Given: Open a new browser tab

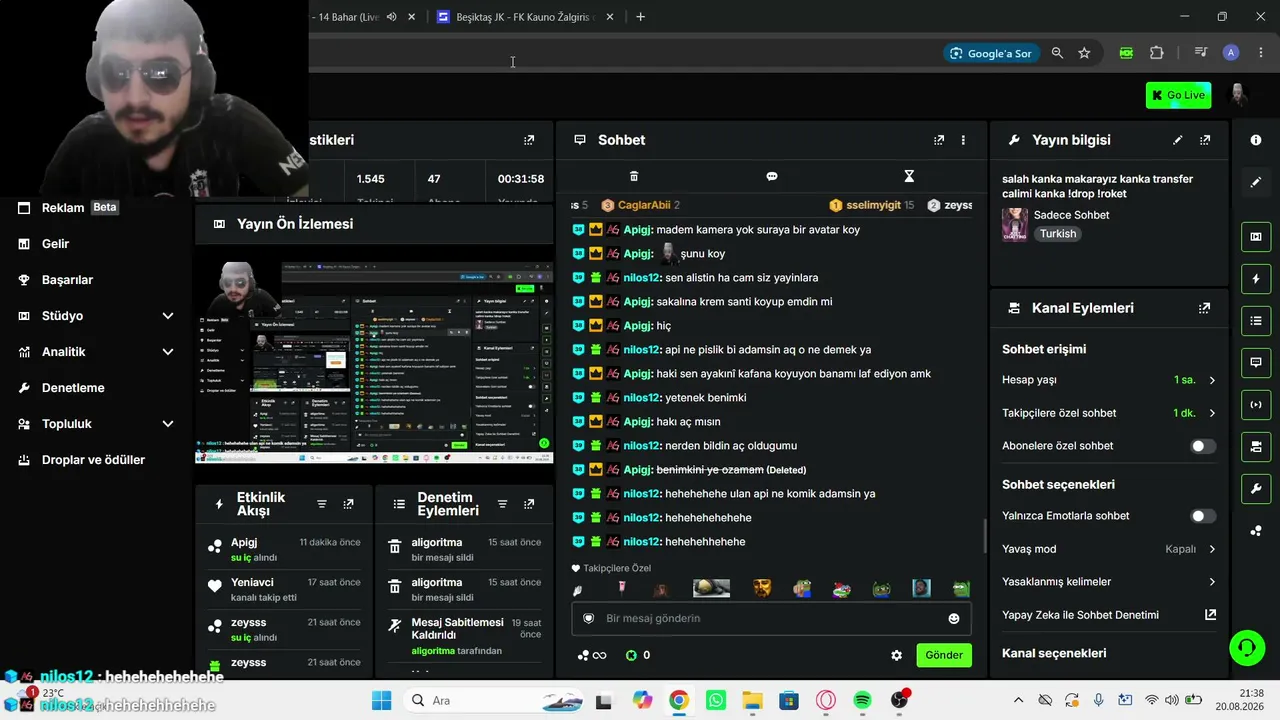Looking at the screenshot, I should tap(641, 17).
